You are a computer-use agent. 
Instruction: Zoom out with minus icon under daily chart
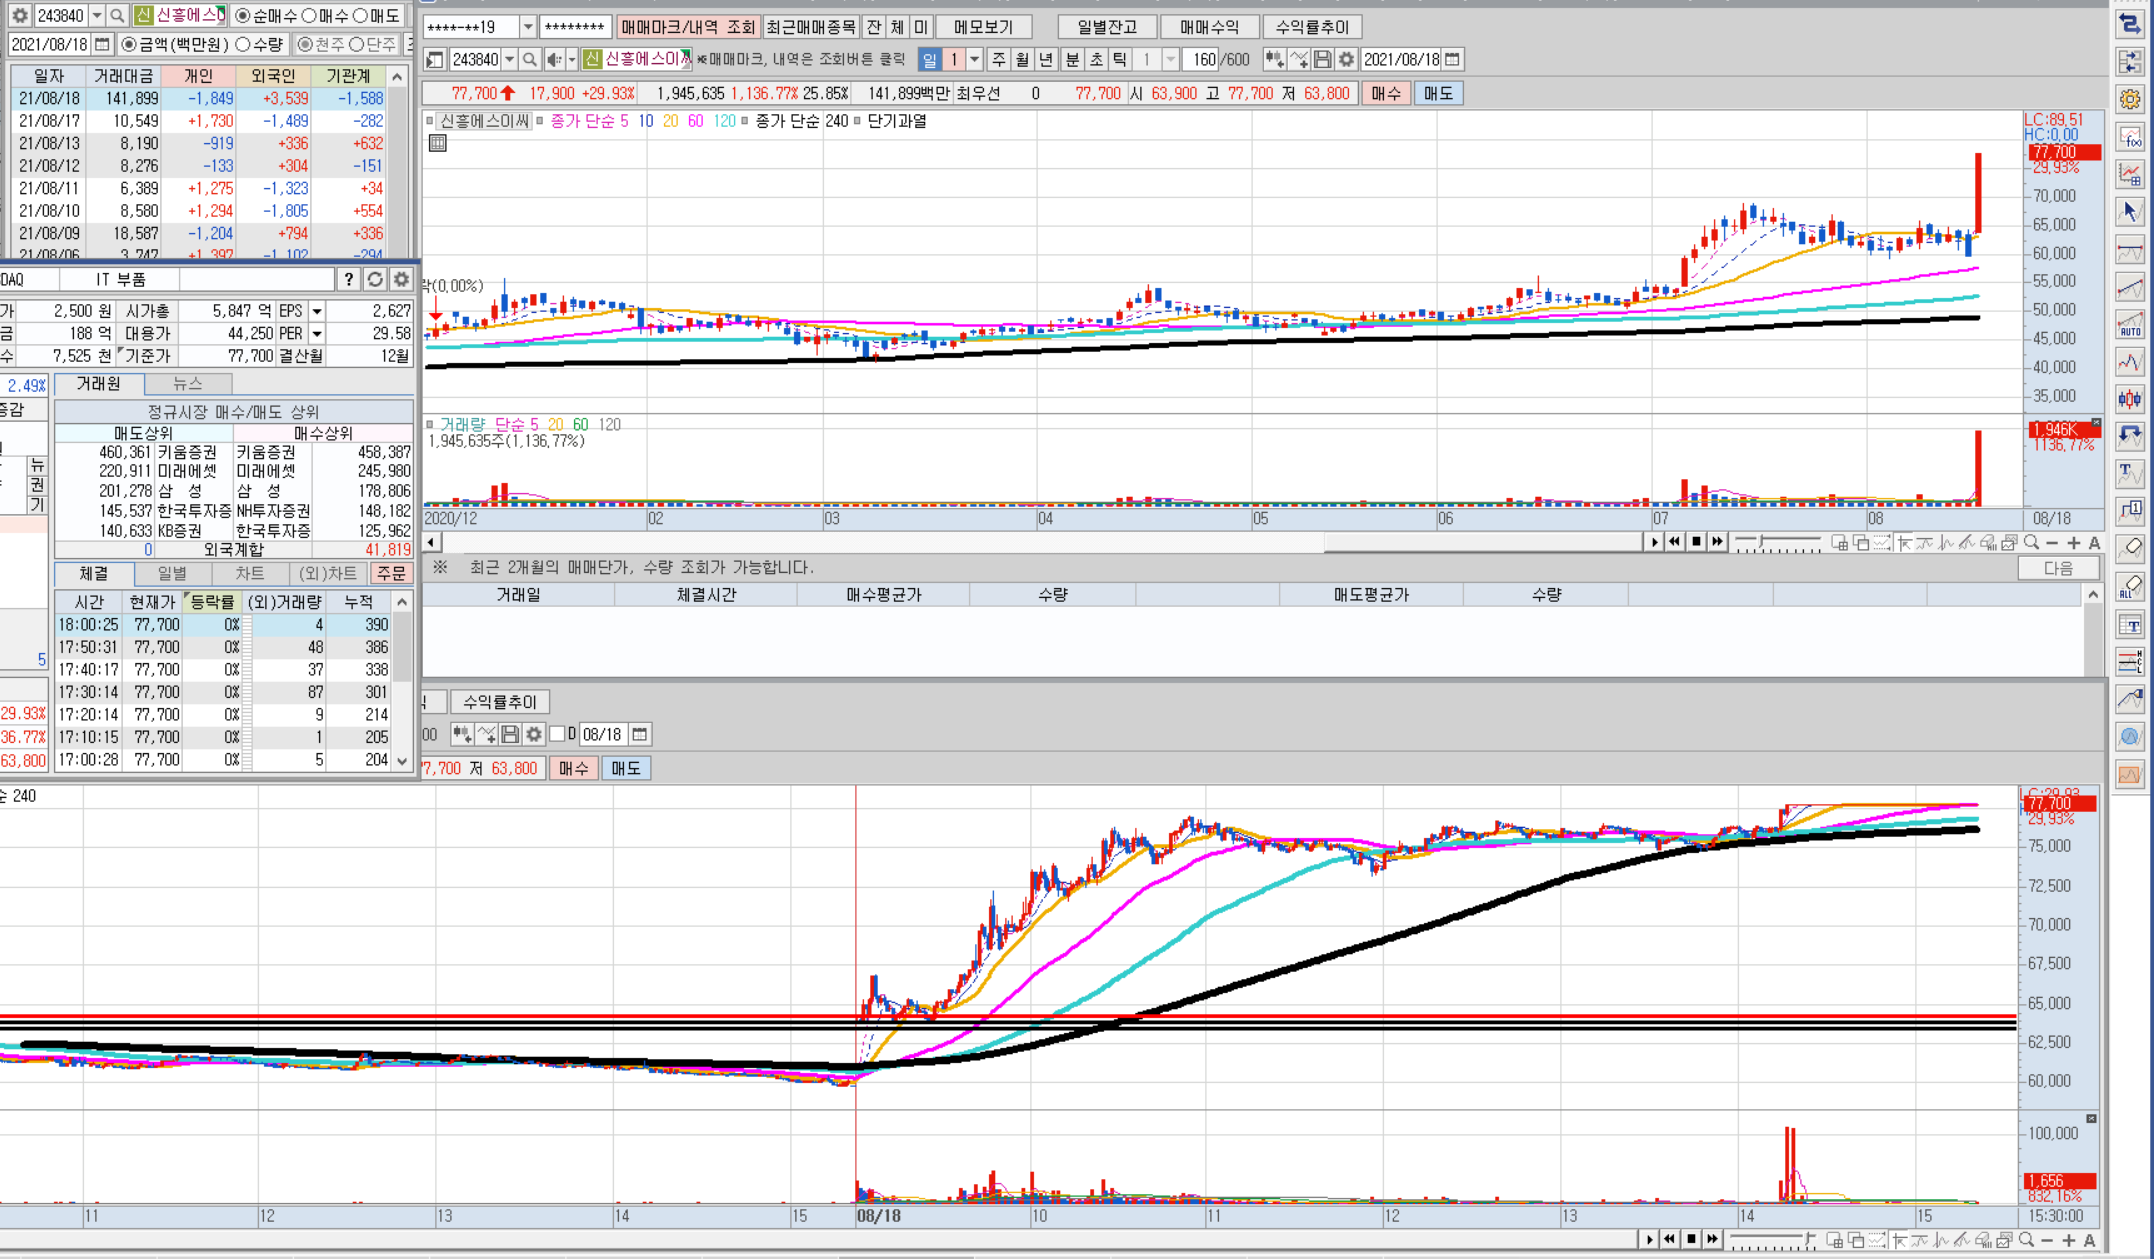pos(2052,542)
